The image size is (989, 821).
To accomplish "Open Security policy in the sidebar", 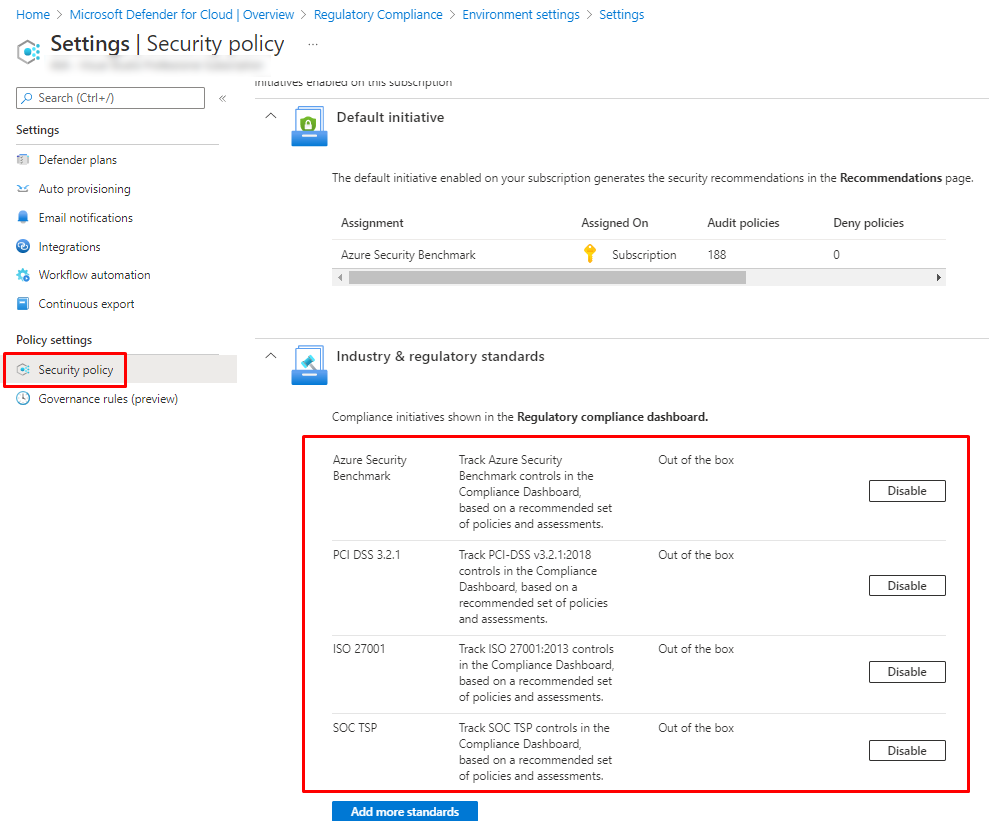I will pyautogui.click(x=75, y=370).
